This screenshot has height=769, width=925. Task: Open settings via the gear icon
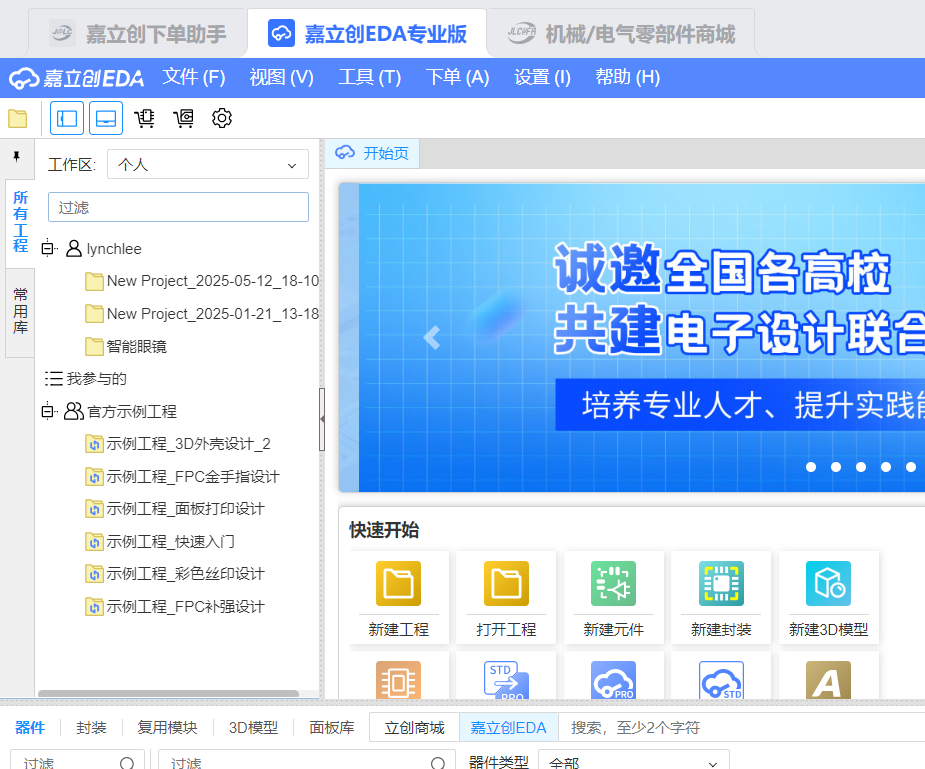[x=222, y=119]
